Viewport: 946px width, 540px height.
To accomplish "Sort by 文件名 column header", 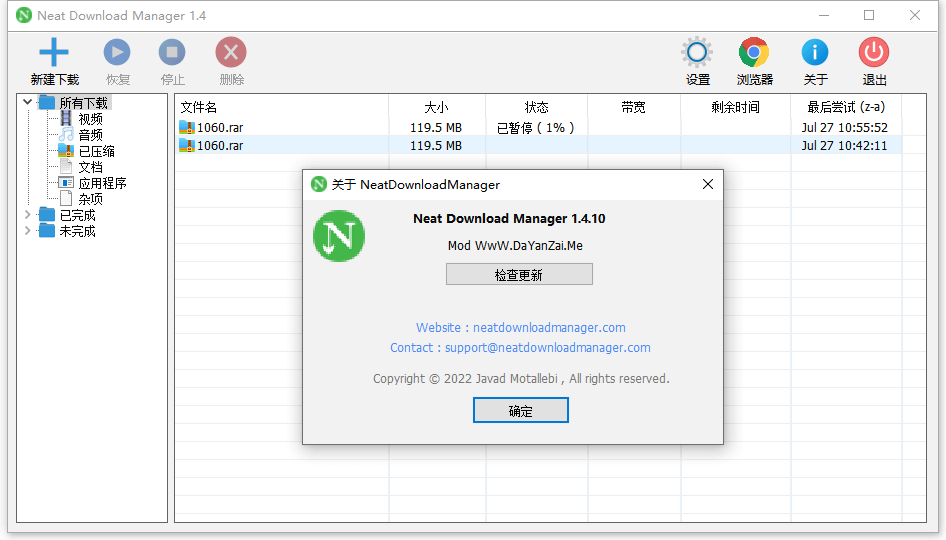I will (282, 107).
